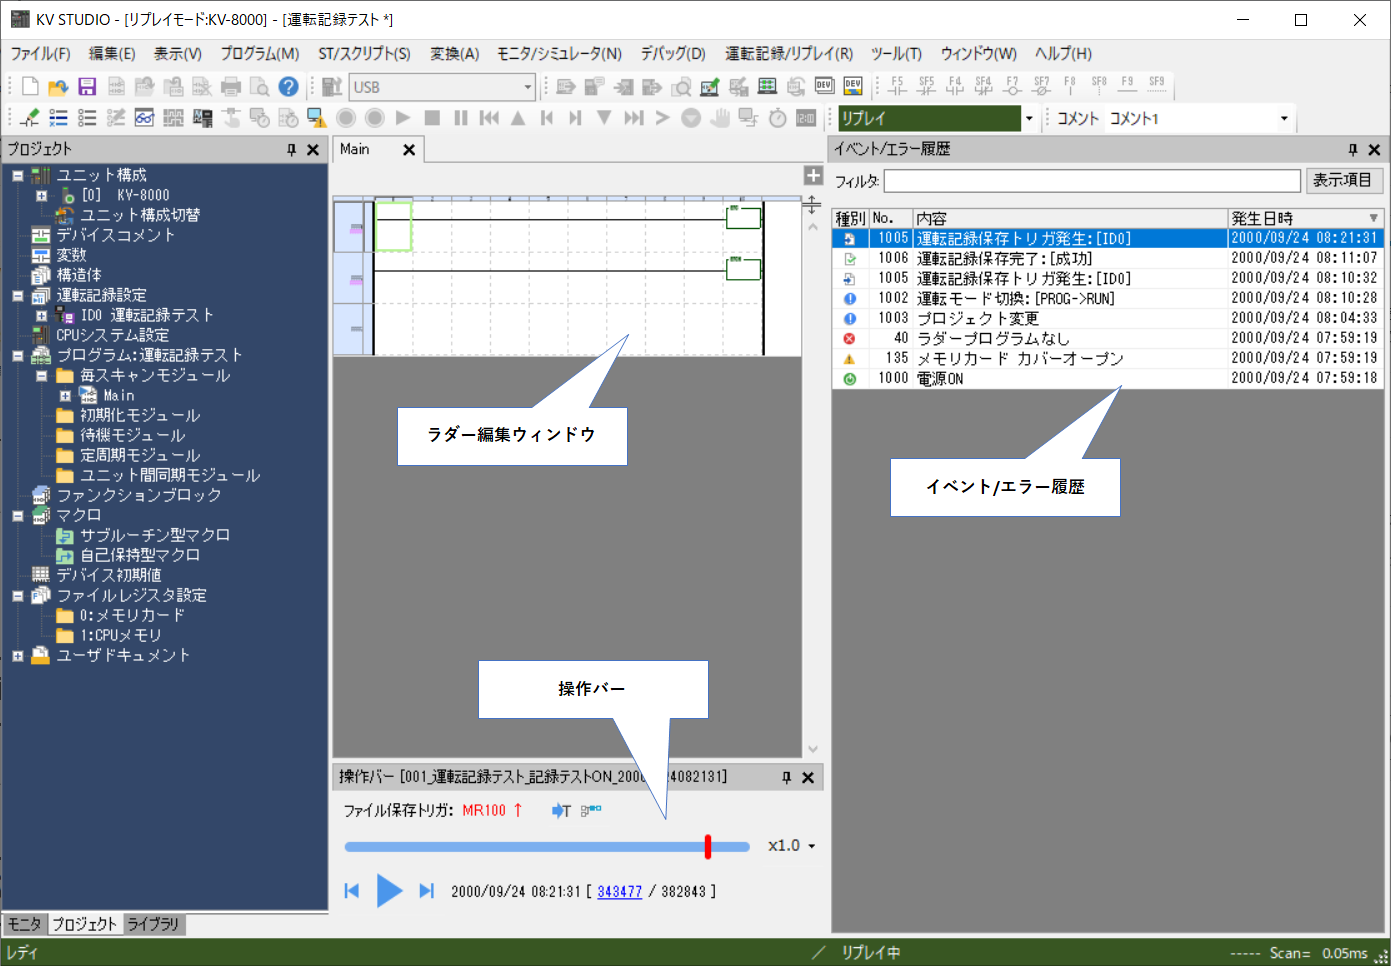
Task: Click the 表示項目 button in the event history panel
Action: point(1344,180)
